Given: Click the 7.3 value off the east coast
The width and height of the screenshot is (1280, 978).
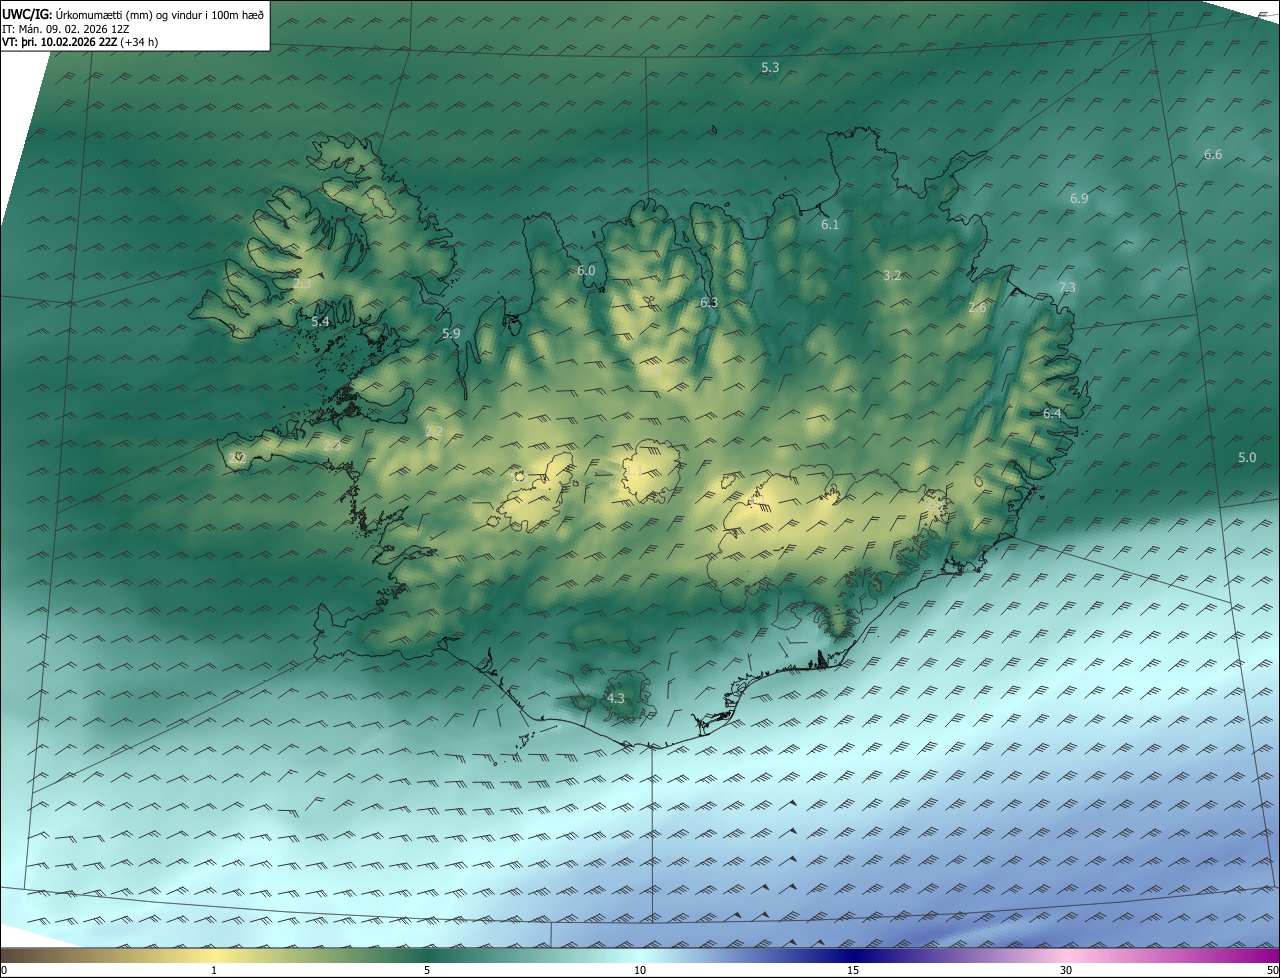Looking at the screenshot, I should (x=1067, y=287).
